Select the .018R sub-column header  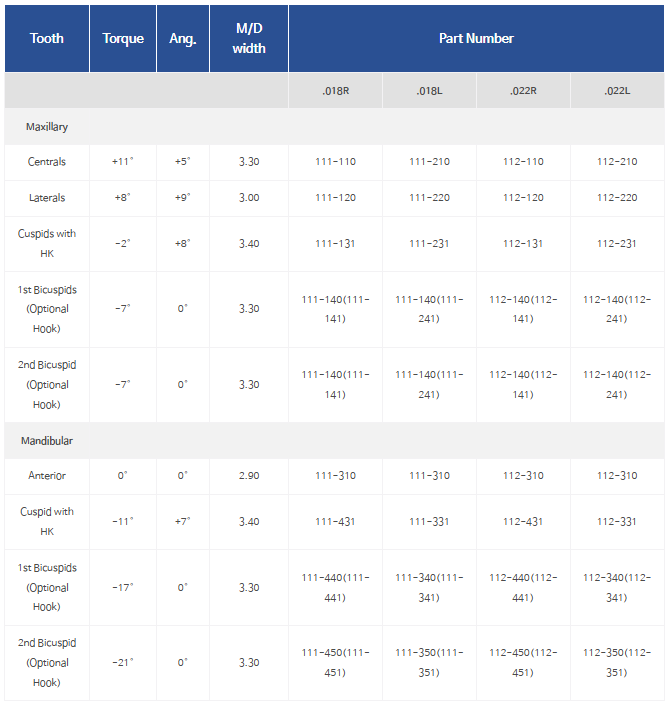335,91
